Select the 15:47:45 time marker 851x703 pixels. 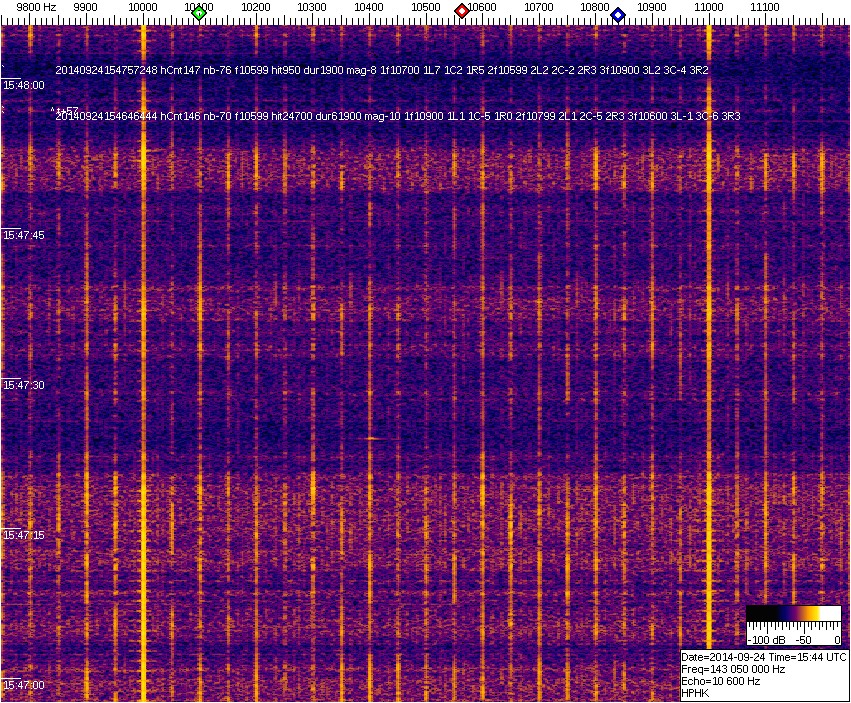coord(24,235)
